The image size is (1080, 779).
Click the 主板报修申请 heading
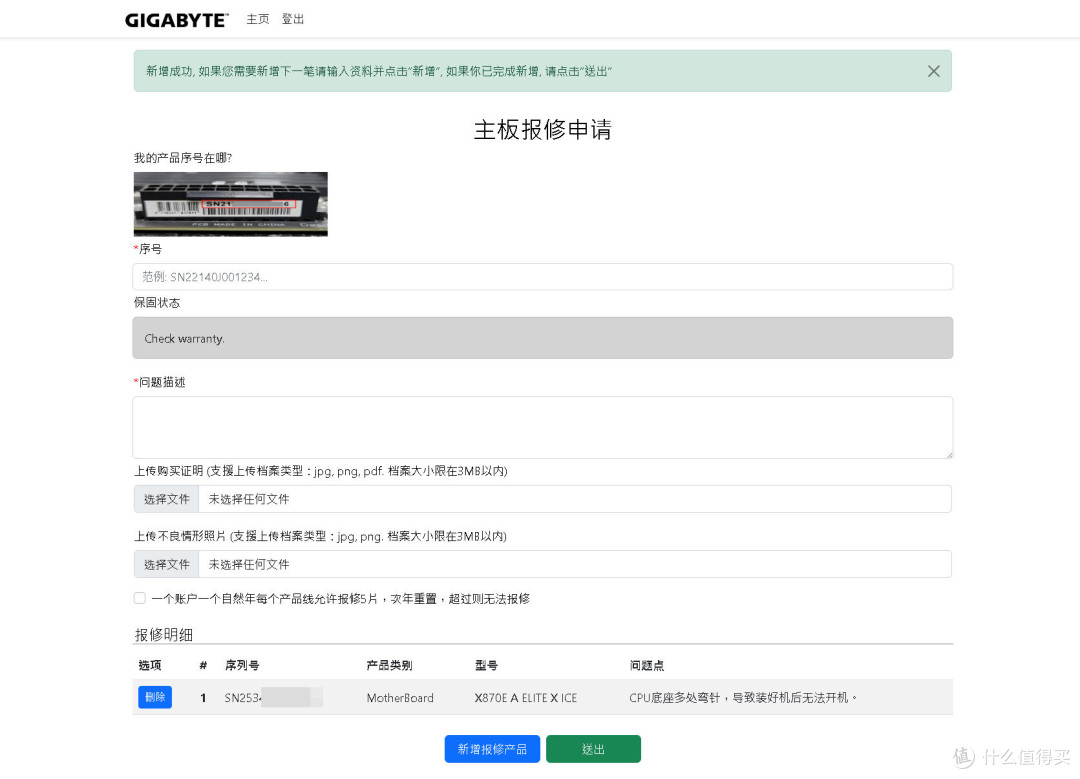543,129
